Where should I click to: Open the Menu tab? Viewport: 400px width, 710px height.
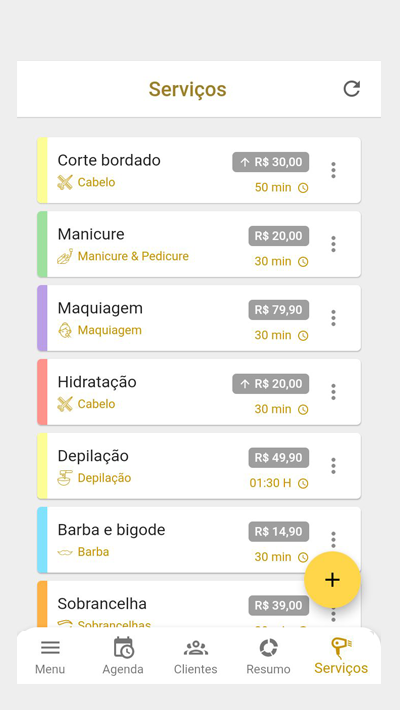50,656
